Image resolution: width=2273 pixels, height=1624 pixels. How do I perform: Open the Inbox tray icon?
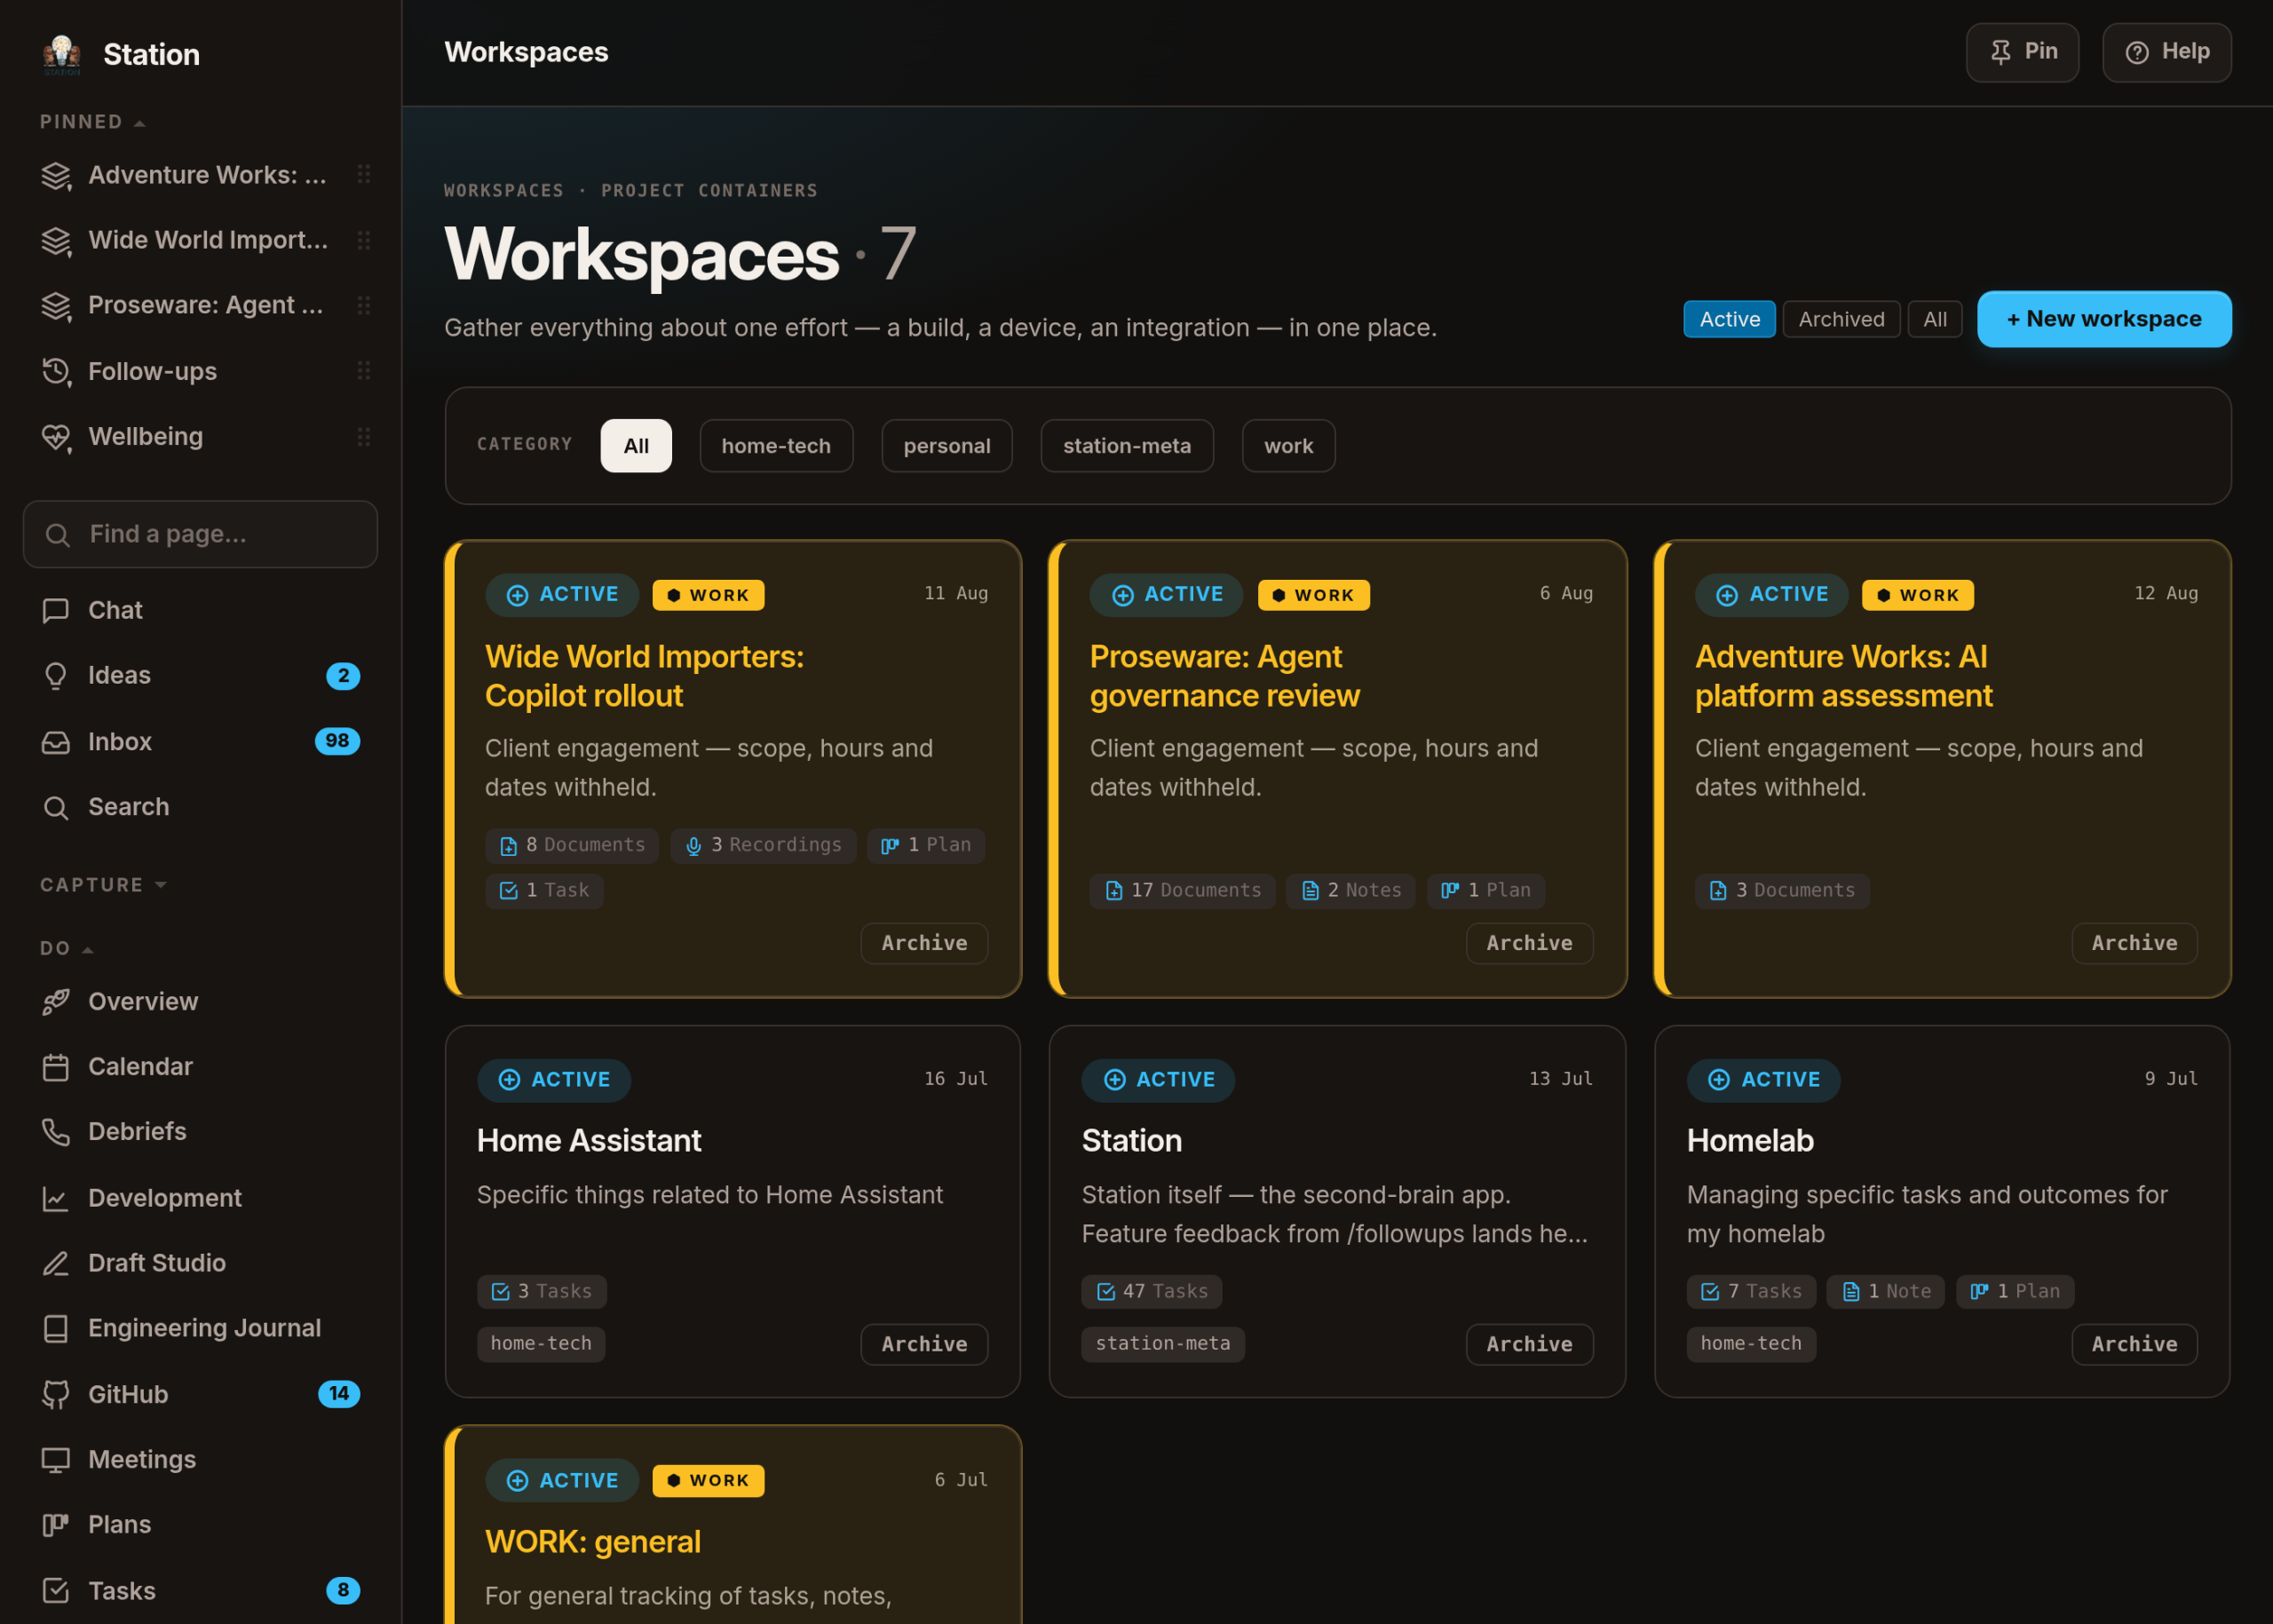pyautogui.click(x=56, y=742)
